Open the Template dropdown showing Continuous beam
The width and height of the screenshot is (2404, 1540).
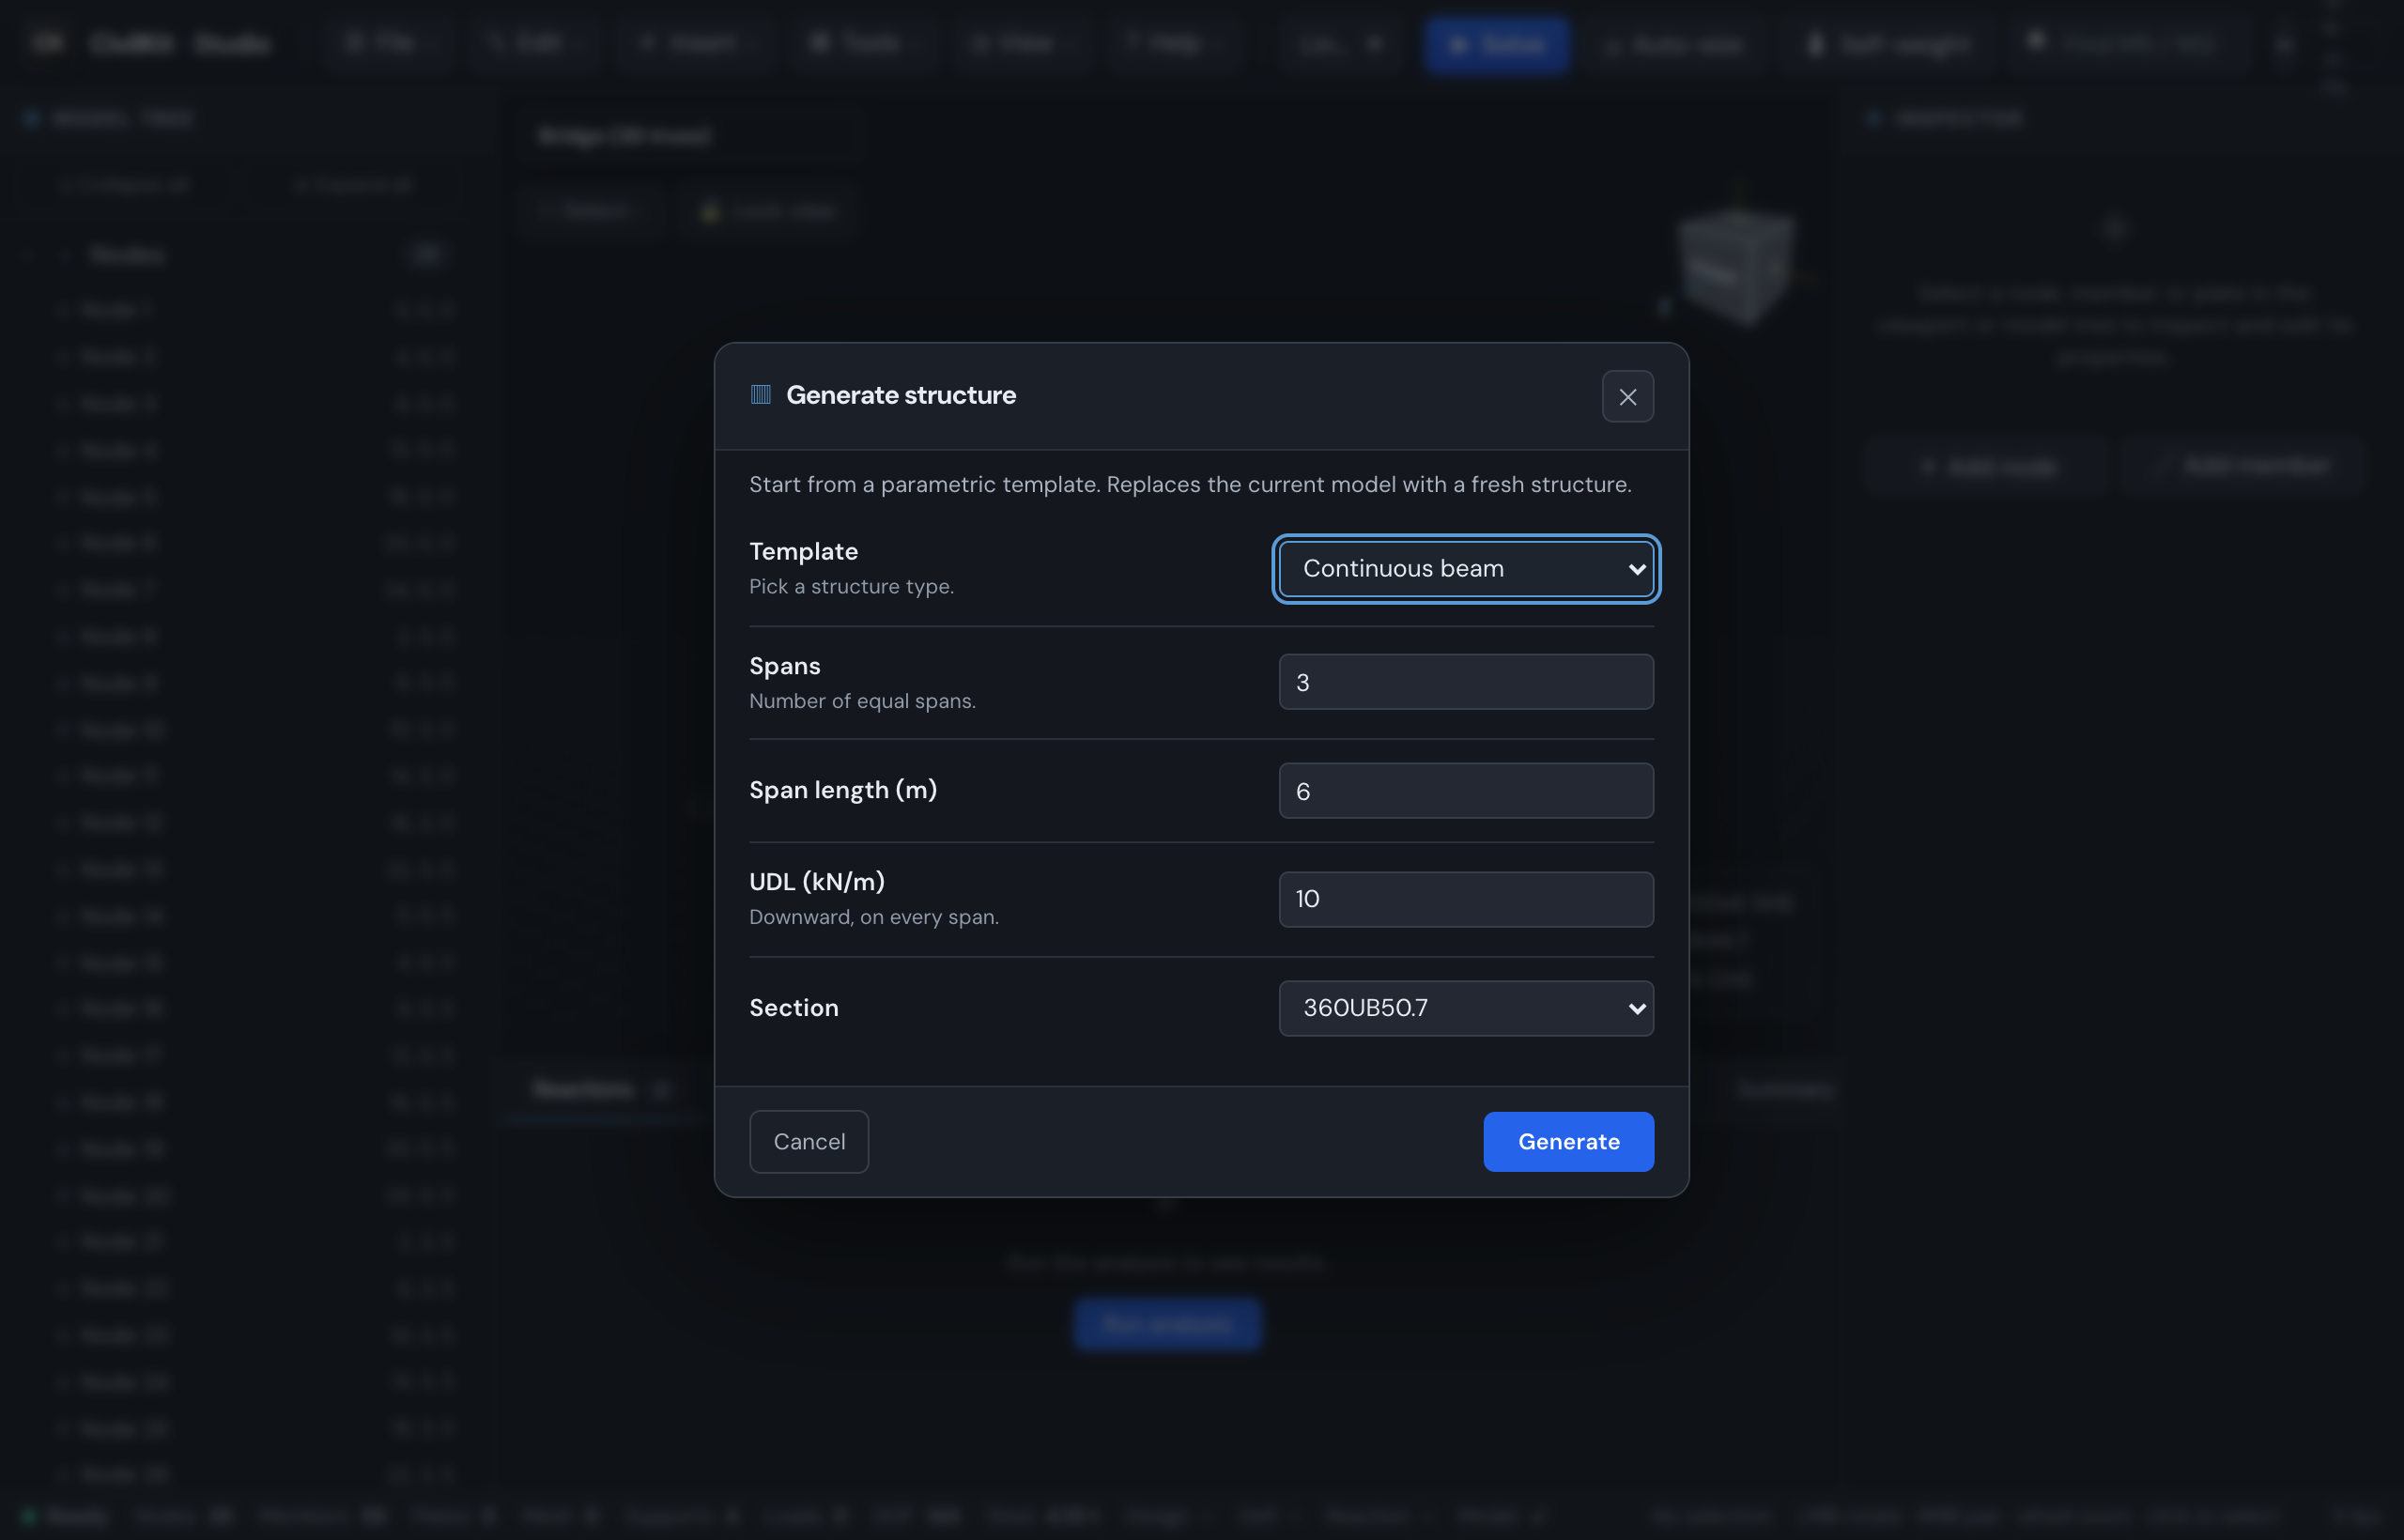point(1466,569)
